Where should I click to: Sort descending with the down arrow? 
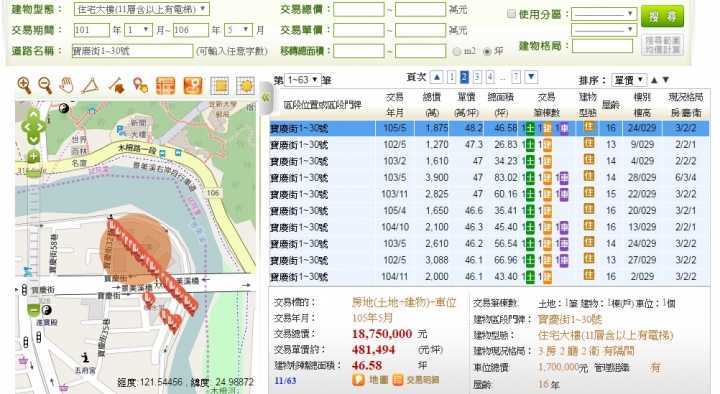click(666, 80)
